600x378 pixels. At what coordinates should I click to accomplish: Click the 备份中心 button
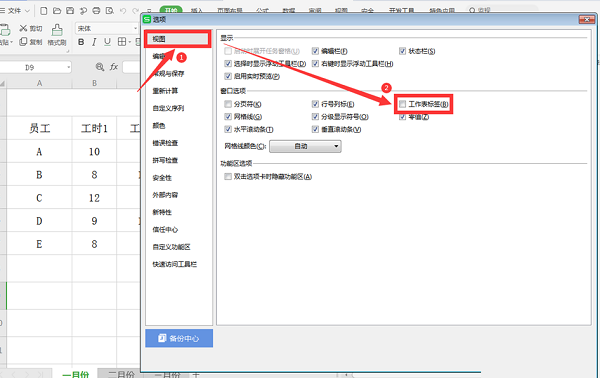coord(179,338)
